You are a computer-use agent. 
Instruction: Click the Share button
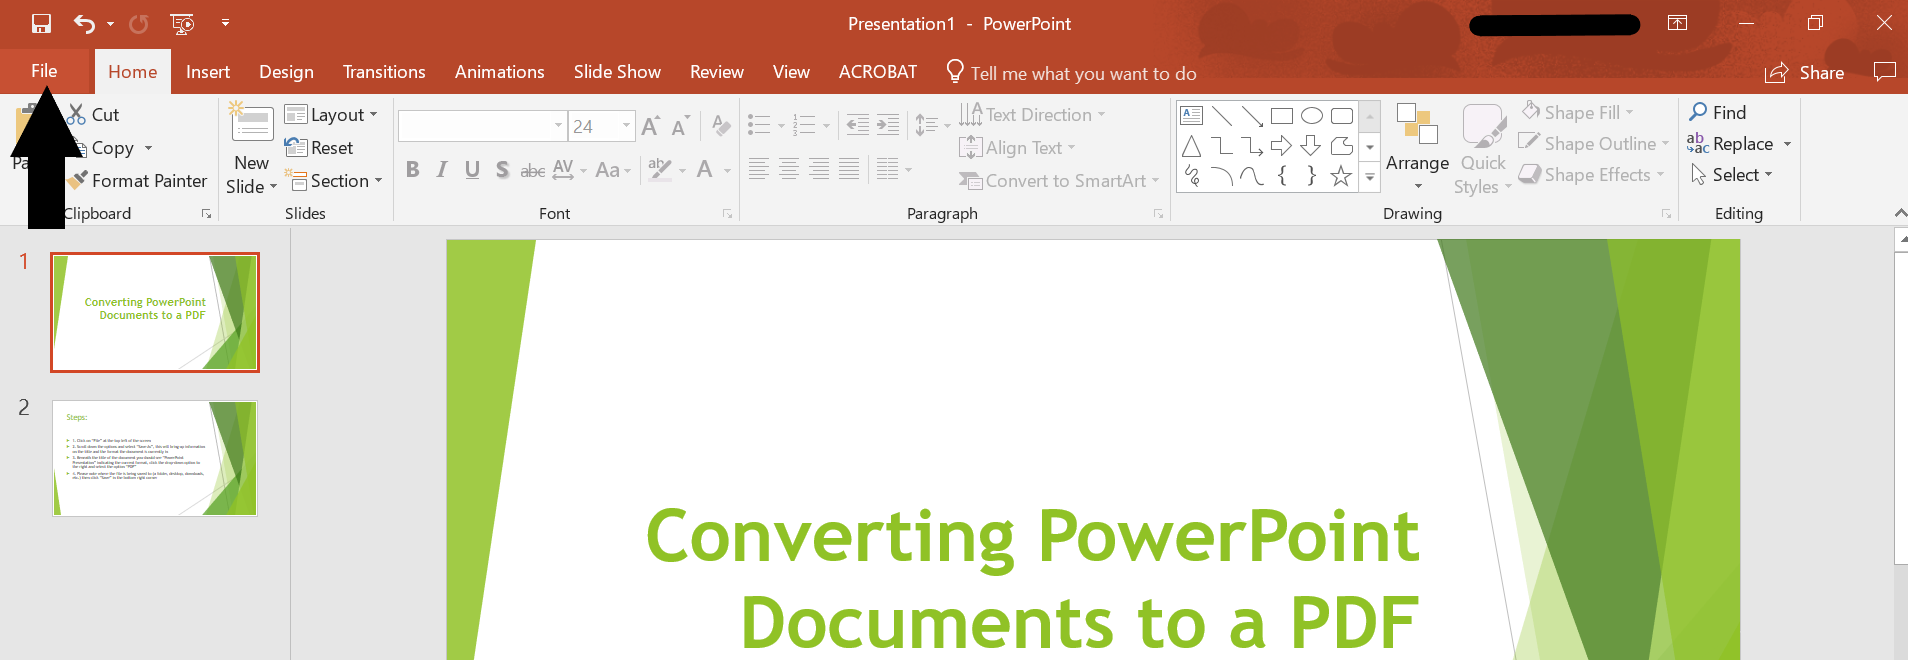click(x=1805, y=73)
